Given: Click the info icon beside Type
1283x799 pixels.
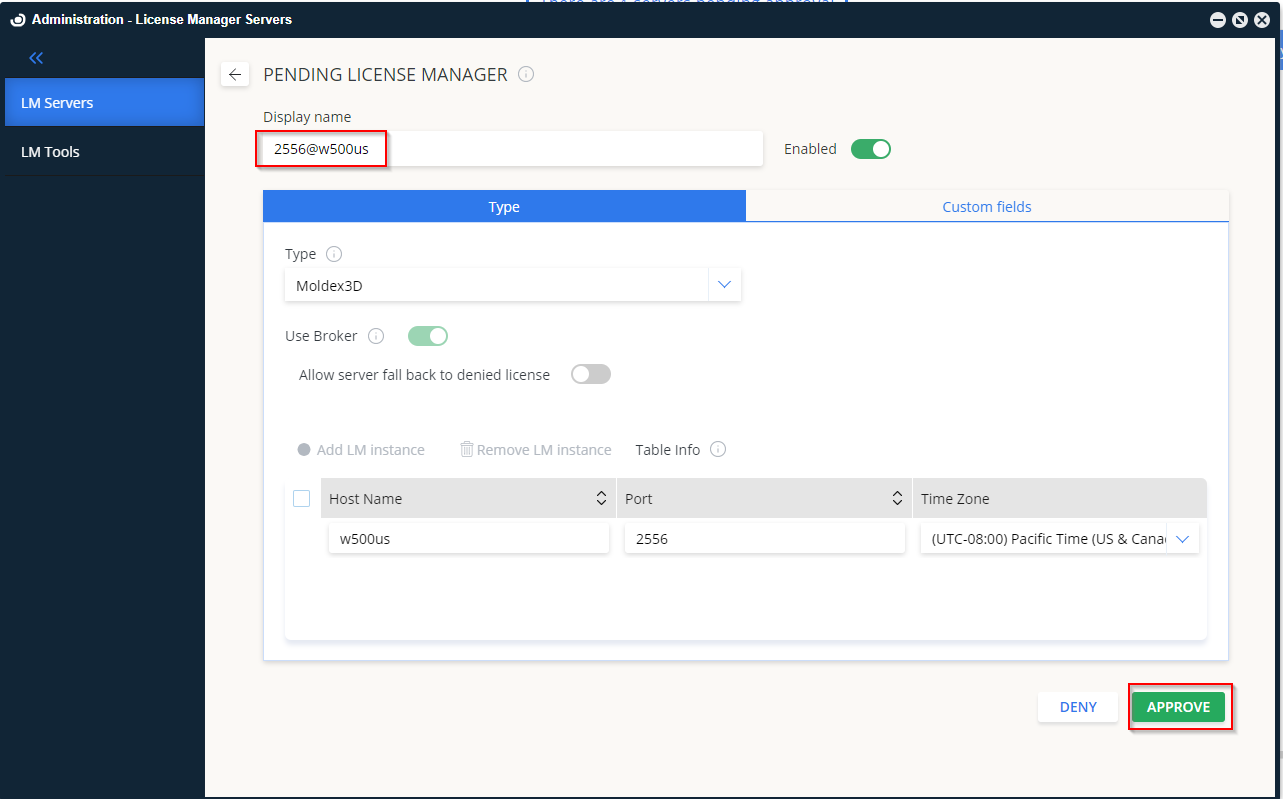Looking at the screenshot, I should (x=334, y=253).
